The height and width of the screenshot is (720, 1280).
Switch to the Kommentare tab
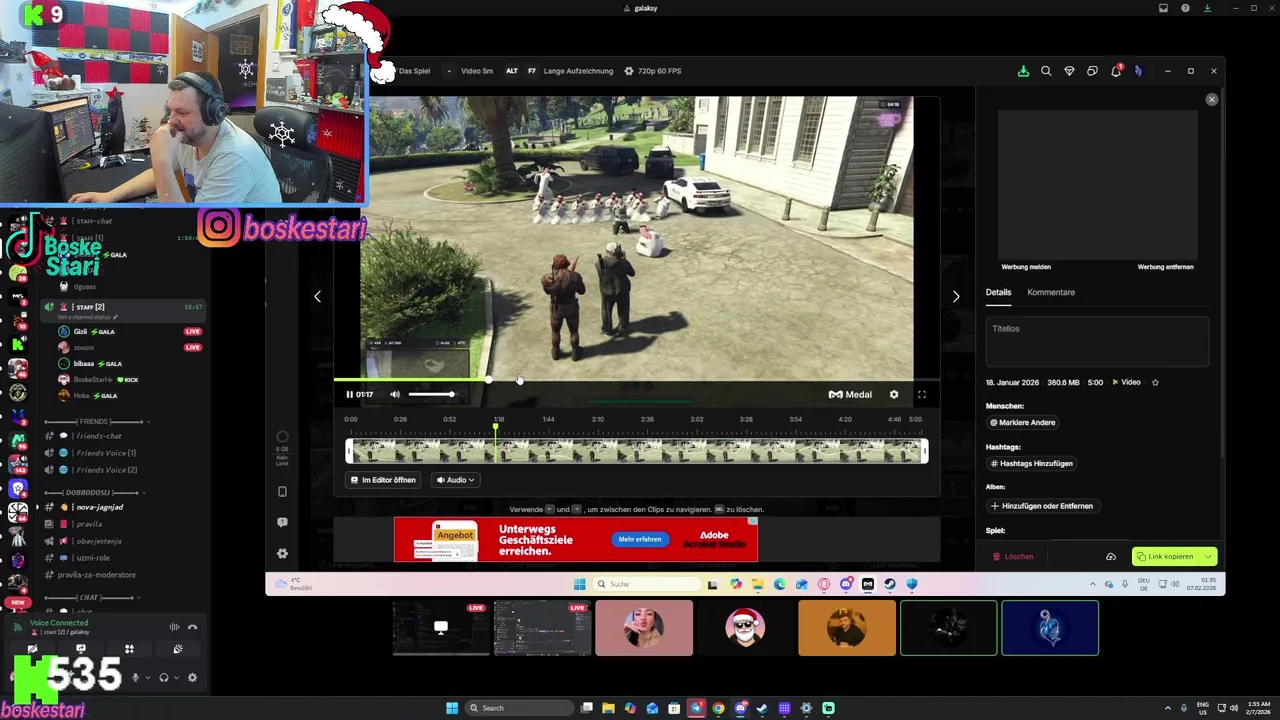(x=1051, y=292)
